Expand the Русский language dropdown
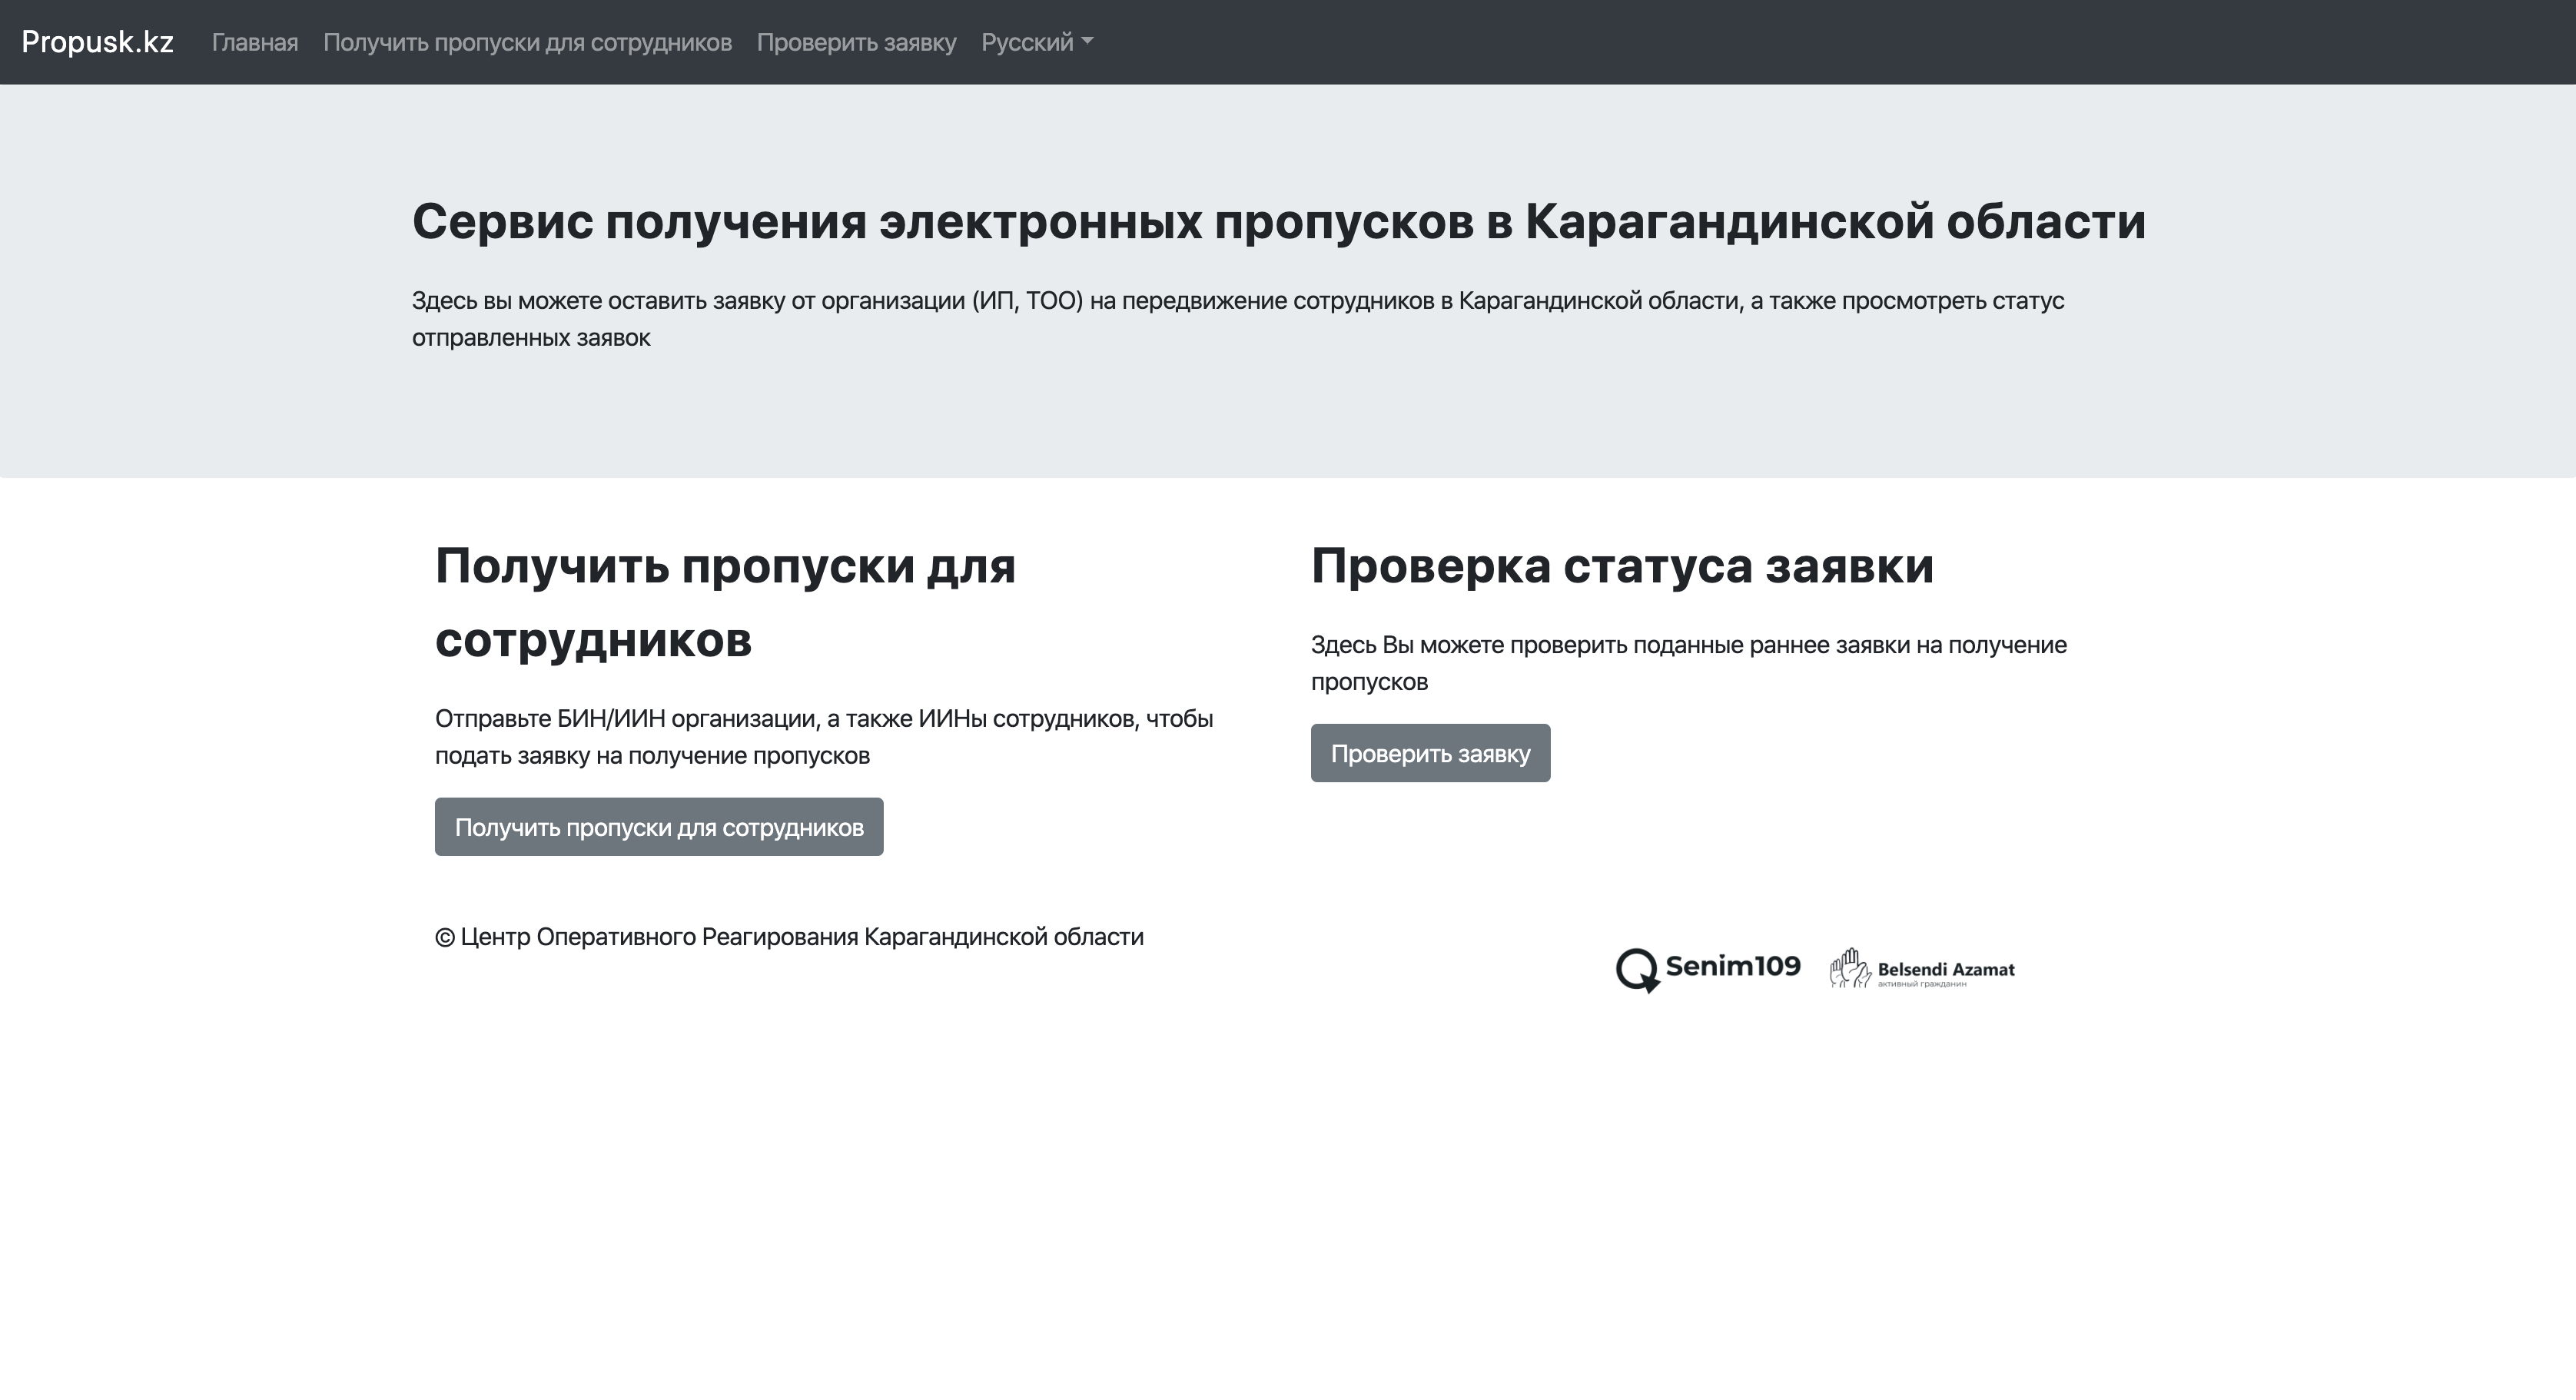This screenshot has width=2576, height=1400. [1037, 42]
